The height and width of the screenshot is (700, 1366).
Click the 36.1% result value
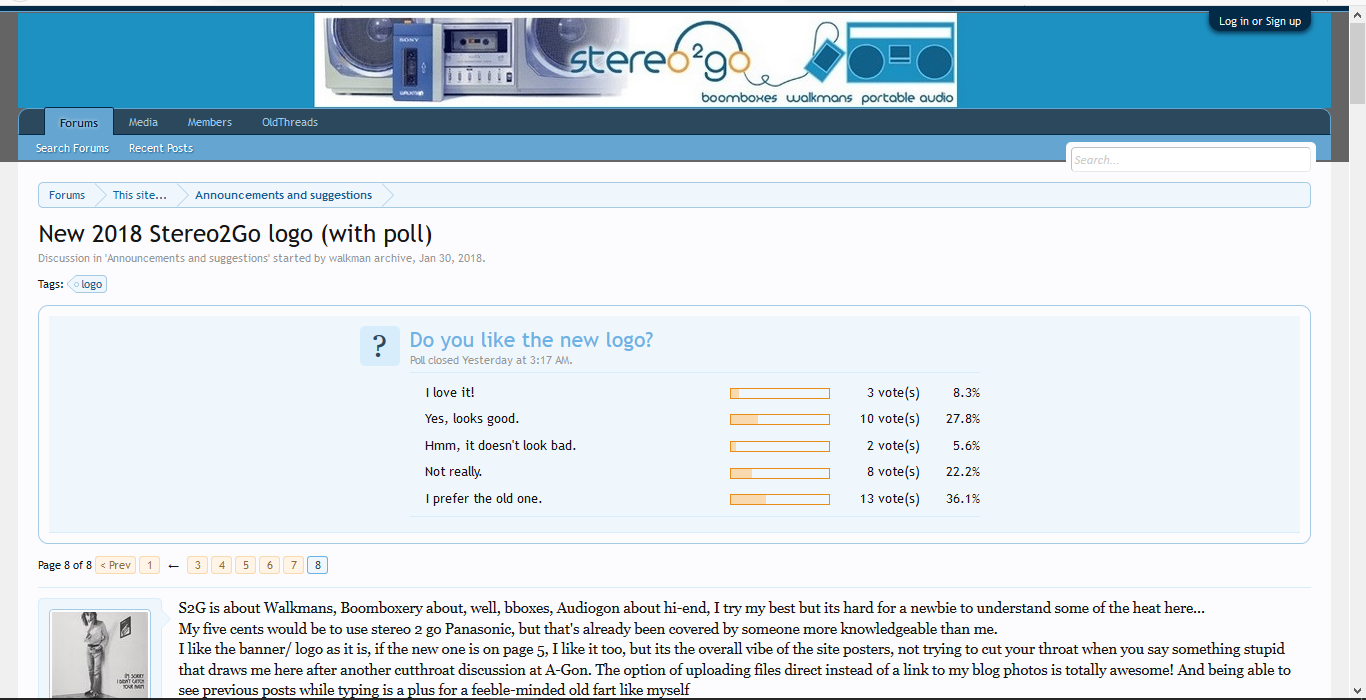coord(963,499)
